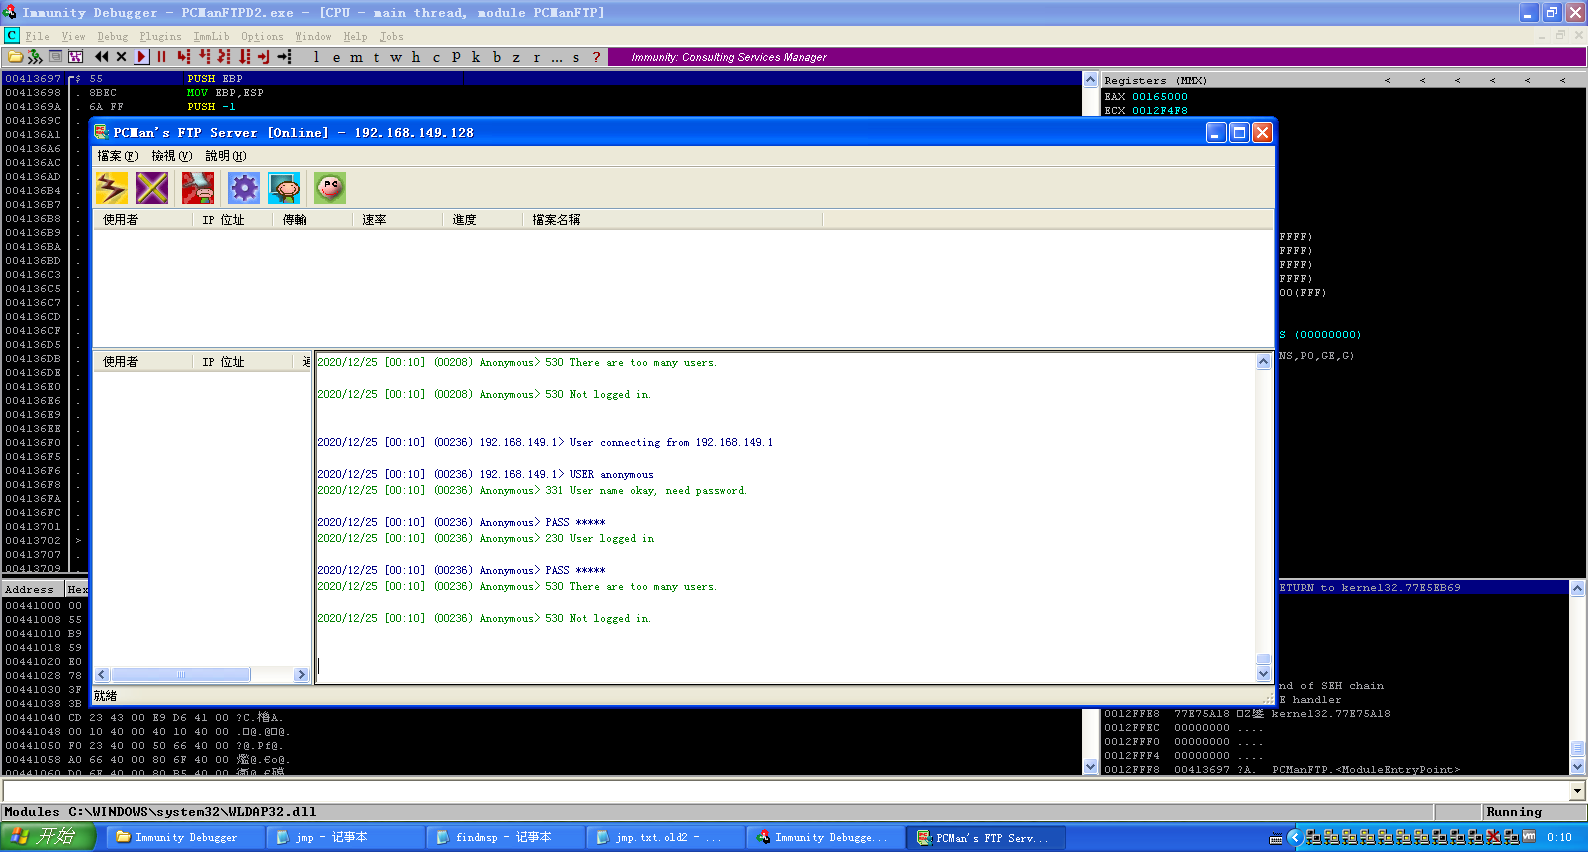Open the View menu in Immunity Debugger
Viewport: 1588px width, 852px height.
(73, 37)
